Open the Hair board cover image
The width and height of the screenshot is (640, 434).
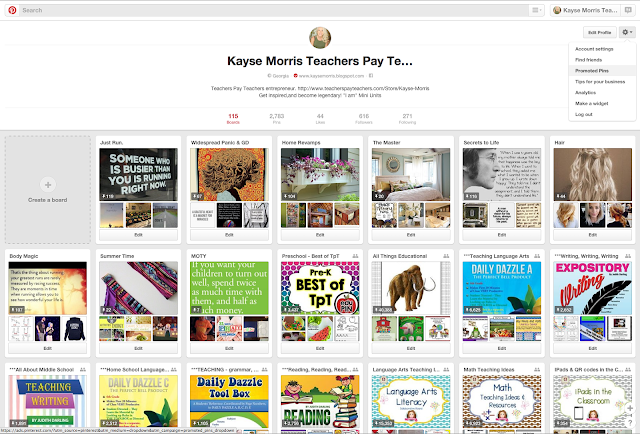pyautogui.click(x=593, y=174)
